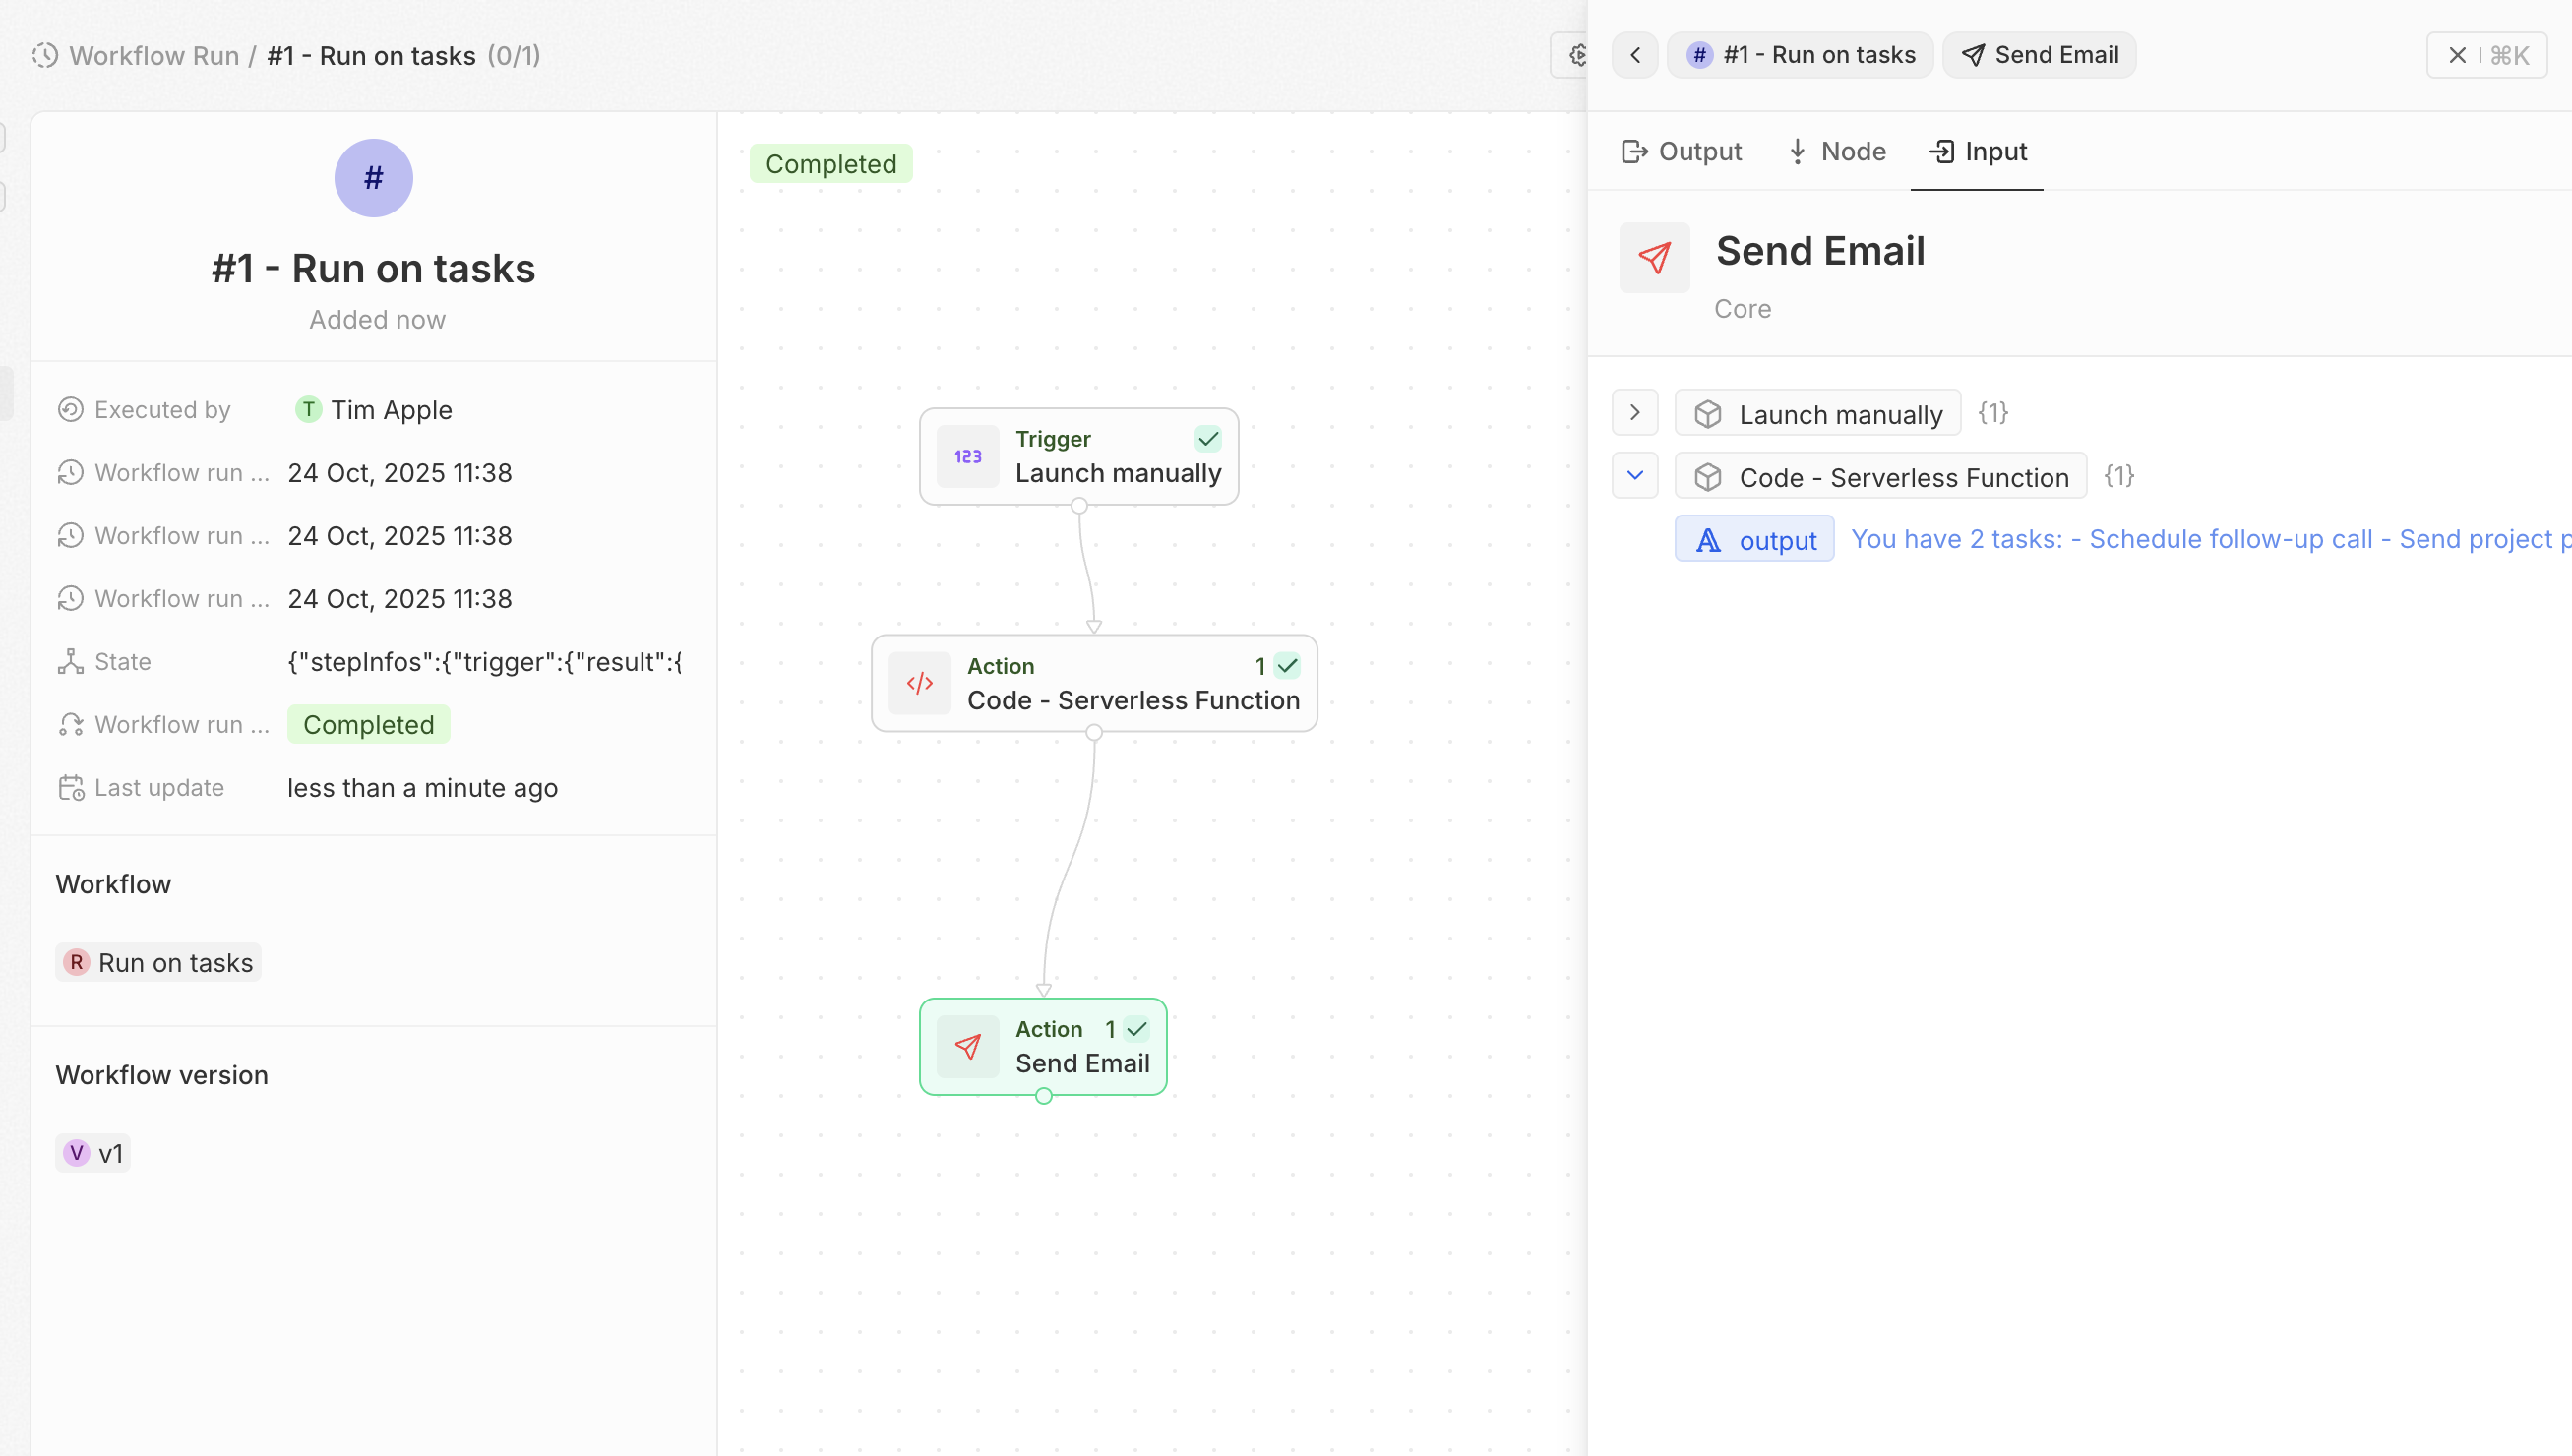Expand the Launch manually input row
The image size is (2572, 1456).
pyautogui.click(x=1635, y=413)
